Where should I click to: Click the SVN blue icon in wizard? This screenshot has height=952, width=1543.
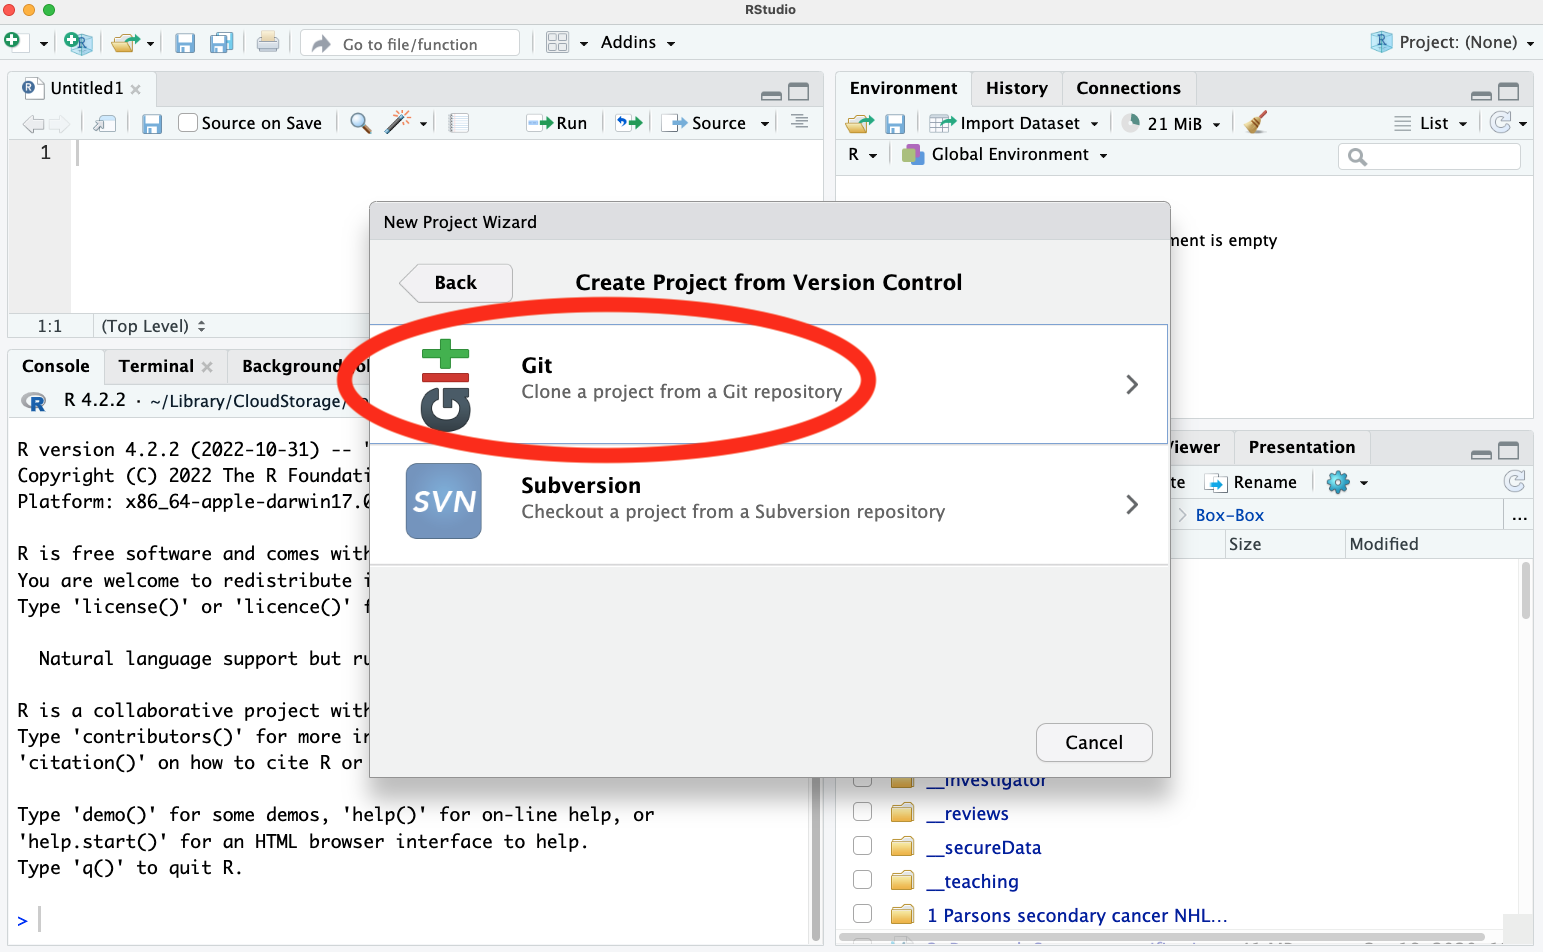[x=444, y=501]
